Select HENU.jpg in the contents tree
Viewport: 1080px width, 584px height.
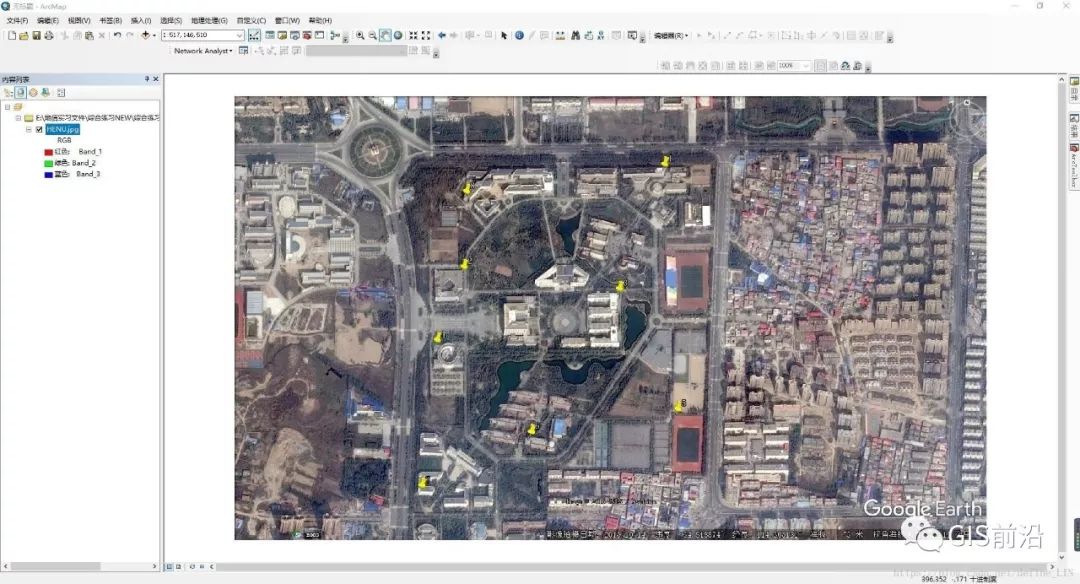(x=62, y=129)
